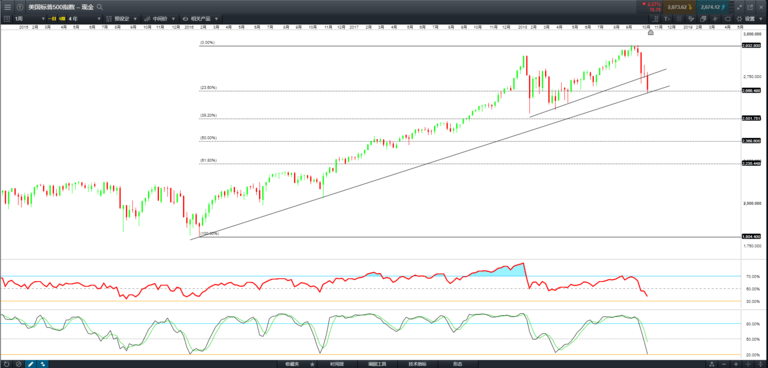Screen dimensions: 768x368
Task: Expand chart to full size icon
Action: click(x=739, y=7)
